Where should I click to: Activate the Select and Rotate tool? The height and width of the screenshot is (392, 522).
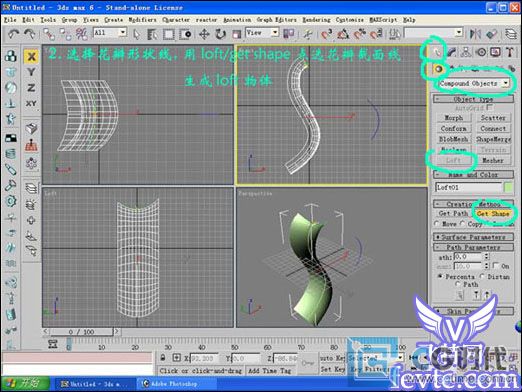pos(220,34)
